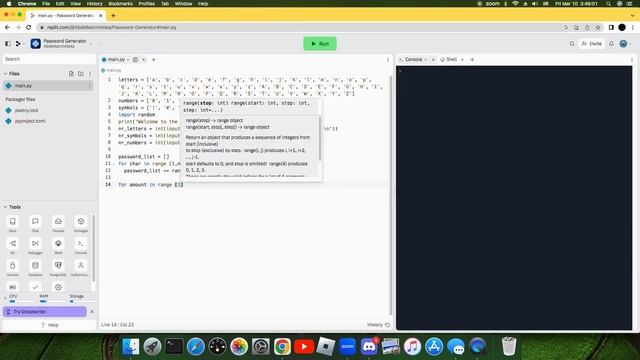Image resolution: width=640 pixels, height=360 pixels.
Task: Open editor History
Action: tap(378, 325)
